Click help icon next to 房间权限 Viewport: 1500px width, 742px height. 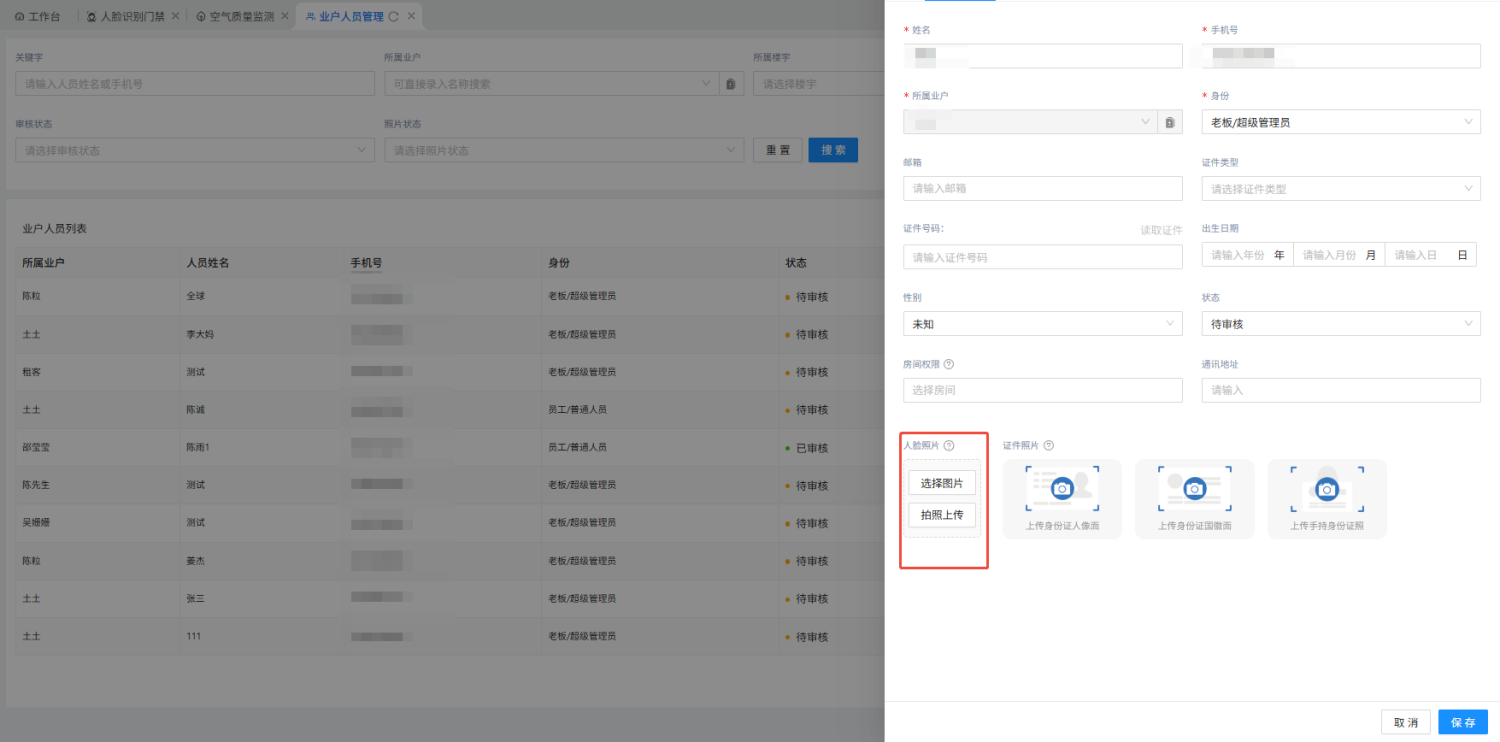coord(949,365)
